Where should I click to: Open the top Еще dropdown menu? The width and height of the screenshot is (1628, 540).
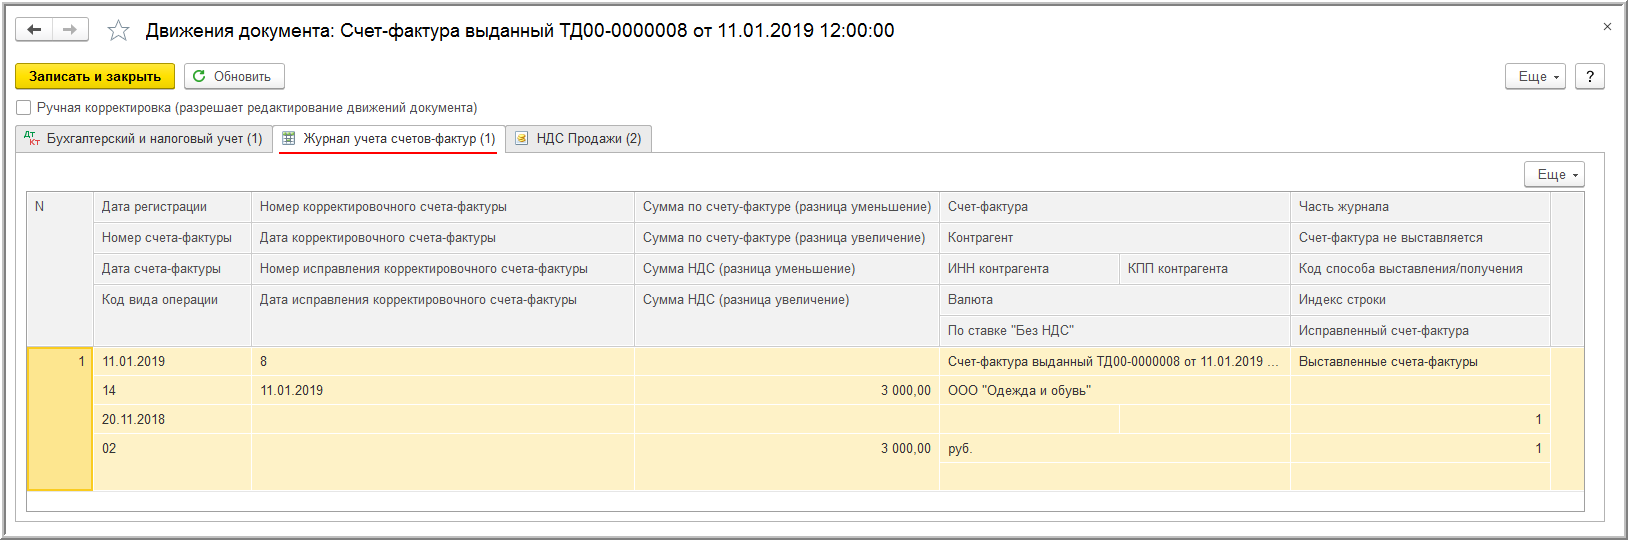click(x=1535, y=76)
